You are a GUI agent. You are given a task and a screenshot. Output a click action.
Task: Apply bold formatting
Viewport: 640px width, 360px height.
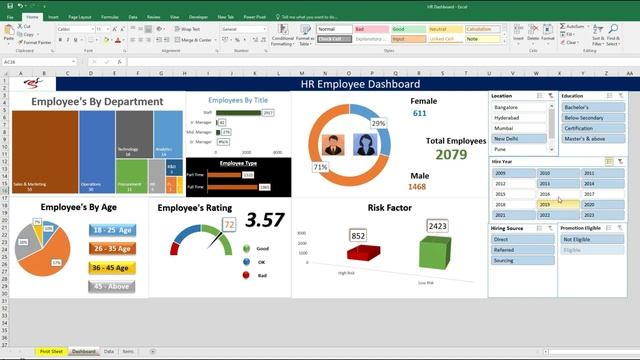coord(60,40)
